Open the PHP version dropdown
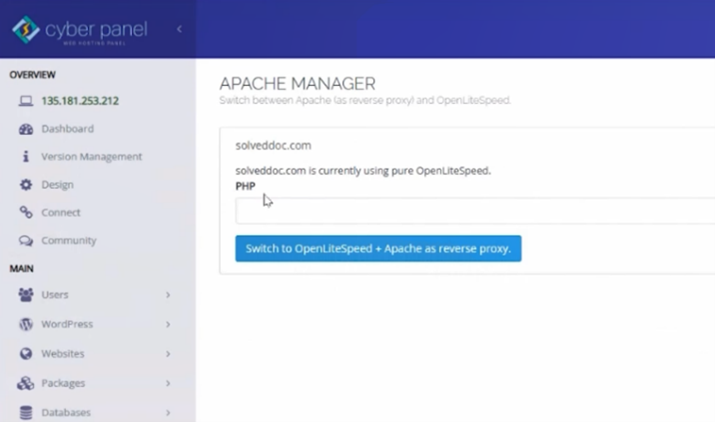The image size is (715, 422). 475,211
